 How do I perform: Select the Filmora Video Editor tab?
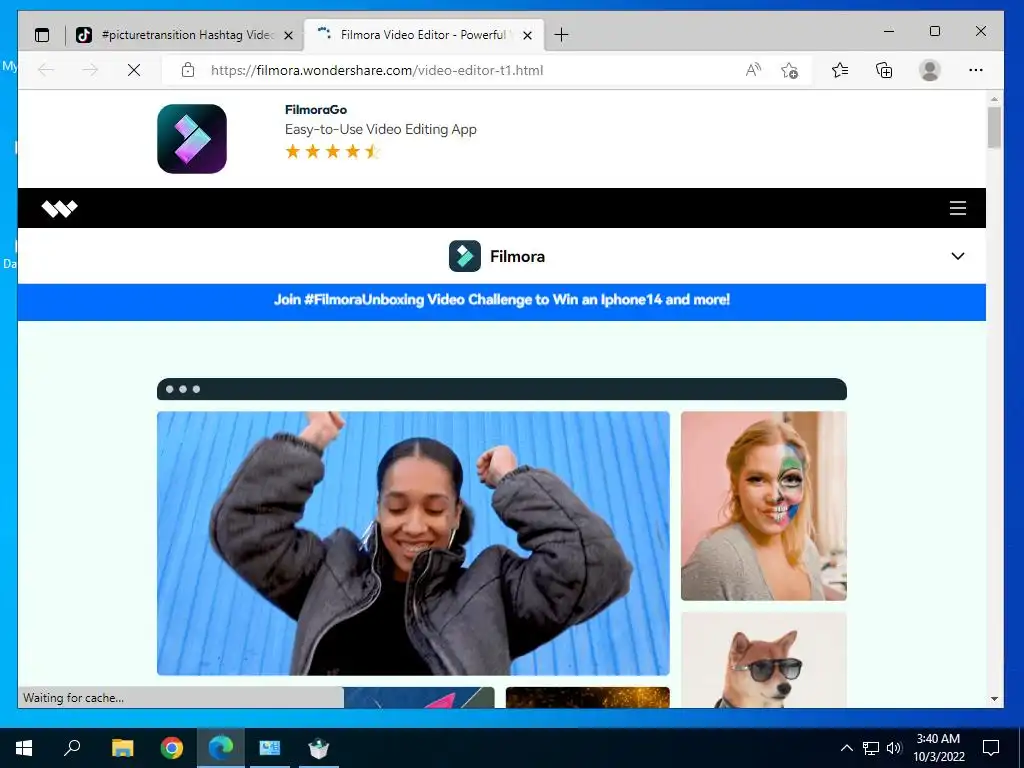tap(424, 35)
